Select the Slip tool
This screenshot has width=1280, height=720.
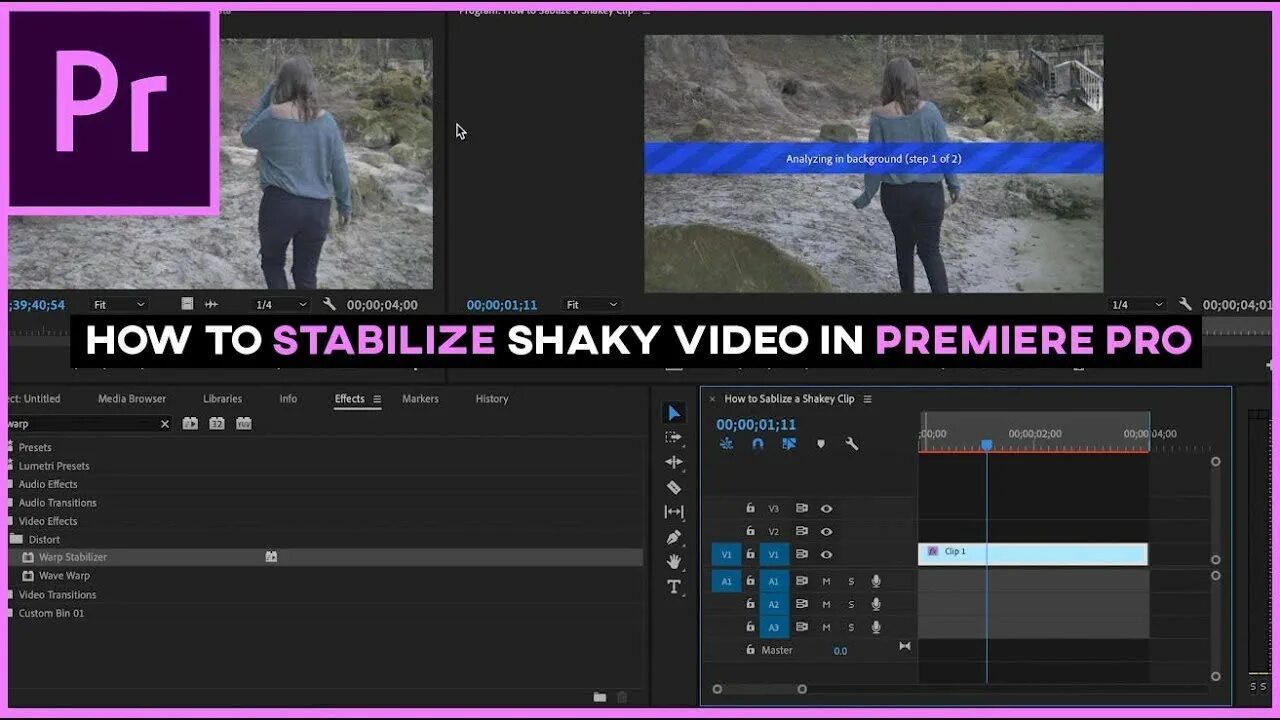pyautogui.click(x=674, y=512)
